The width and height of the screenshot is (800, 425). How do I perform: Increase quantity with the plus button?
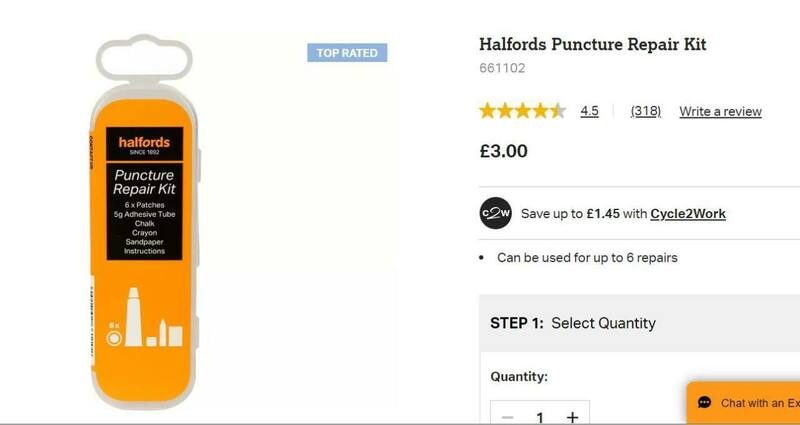coord(572,417)
